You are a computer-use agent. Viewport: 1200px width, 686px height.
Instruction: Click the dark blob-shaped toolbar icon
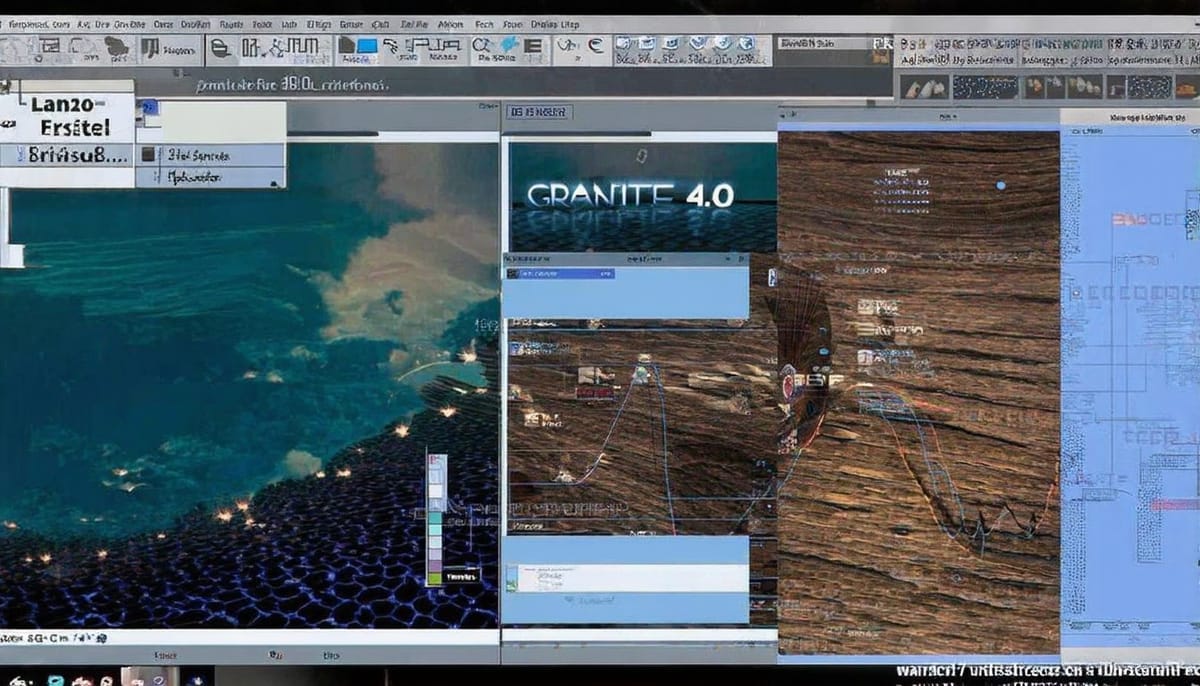117,47
